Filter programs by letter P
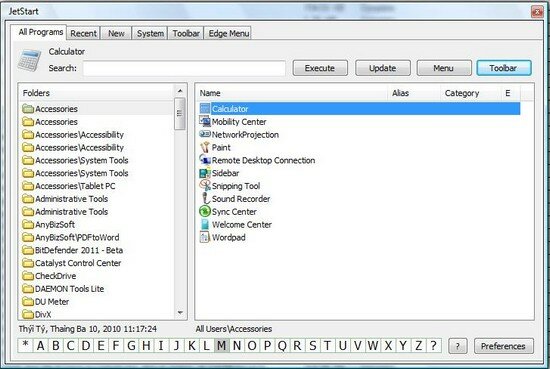Image resolution: width=550 pixels, height=369 pixels. [267, 346]
